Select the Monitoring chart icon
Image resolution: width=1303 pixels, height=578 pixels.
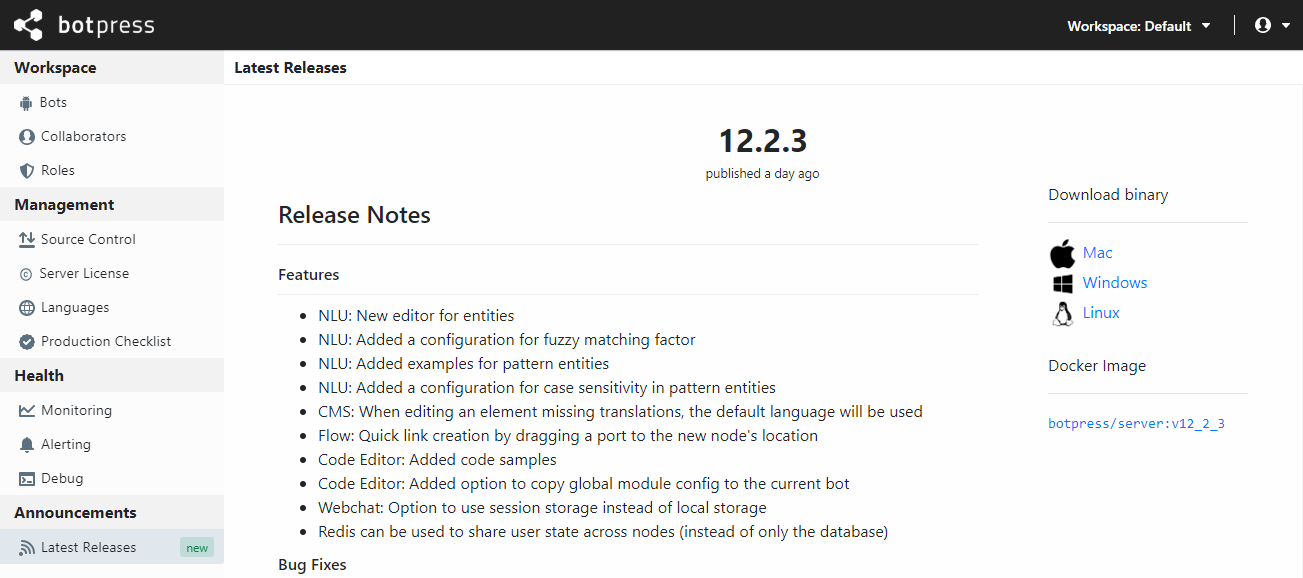point(24,410)
